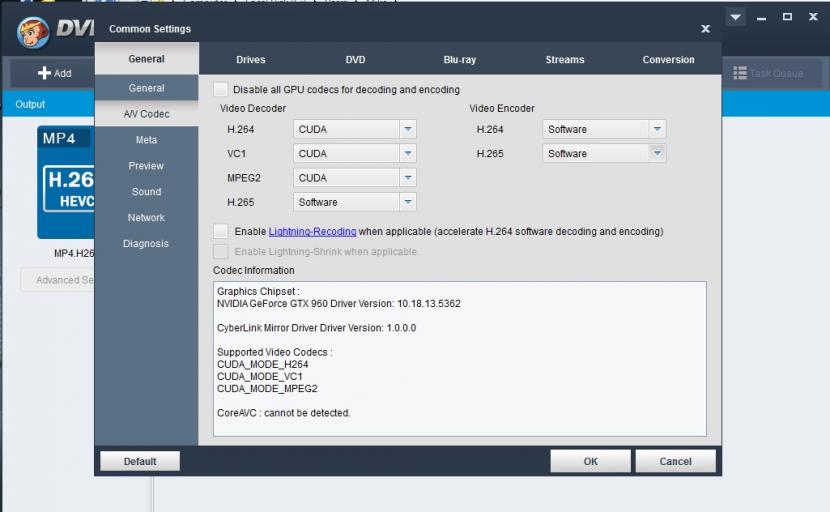
Task: Select Meta in the sidebar
Action: tap(147, 140)
